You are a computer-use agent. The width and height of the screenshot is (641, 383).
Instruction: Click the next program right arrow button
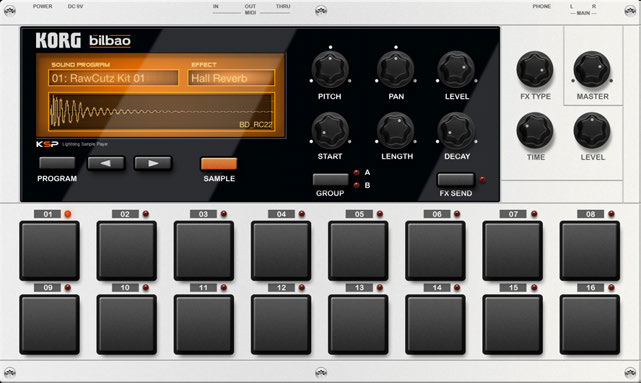pos(153,163)
